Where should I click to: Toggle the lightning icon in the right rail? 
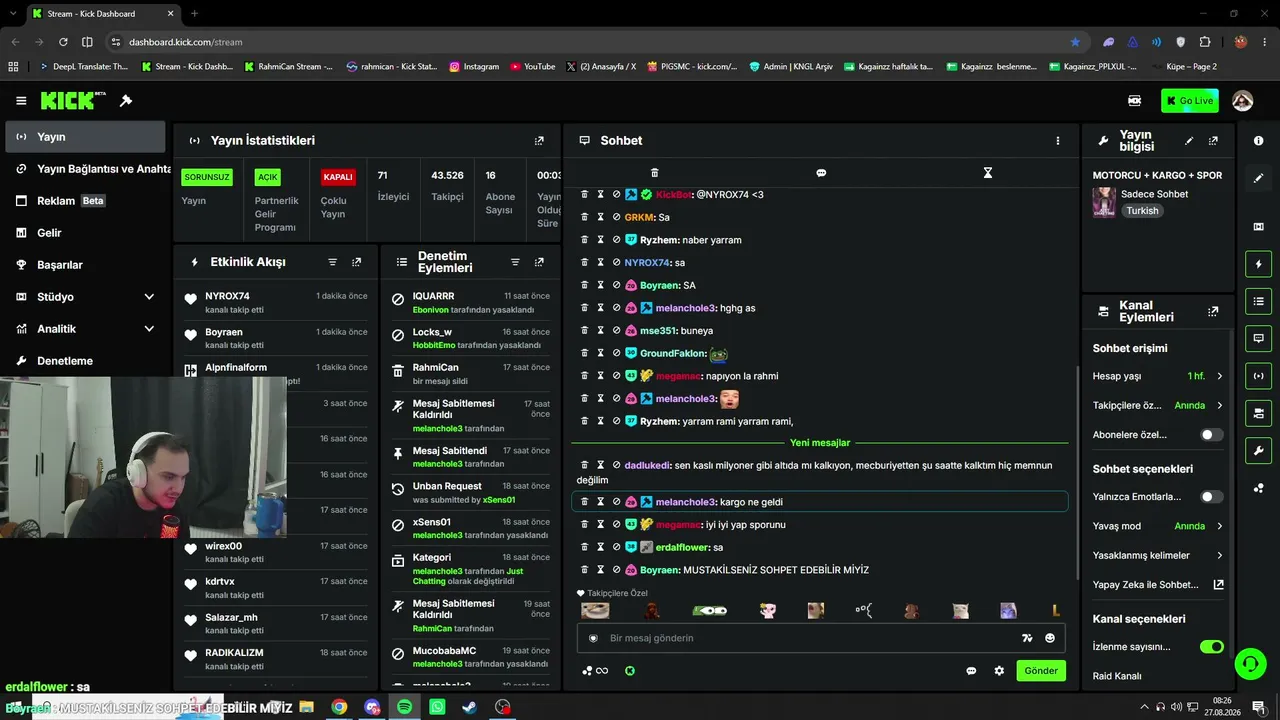click(1258, 265)
